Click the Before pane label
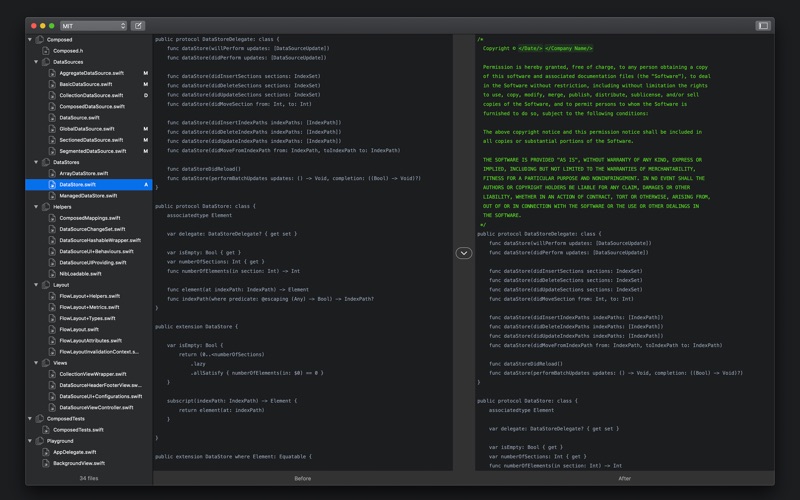 pyautogui.click(x=303, y=479)
